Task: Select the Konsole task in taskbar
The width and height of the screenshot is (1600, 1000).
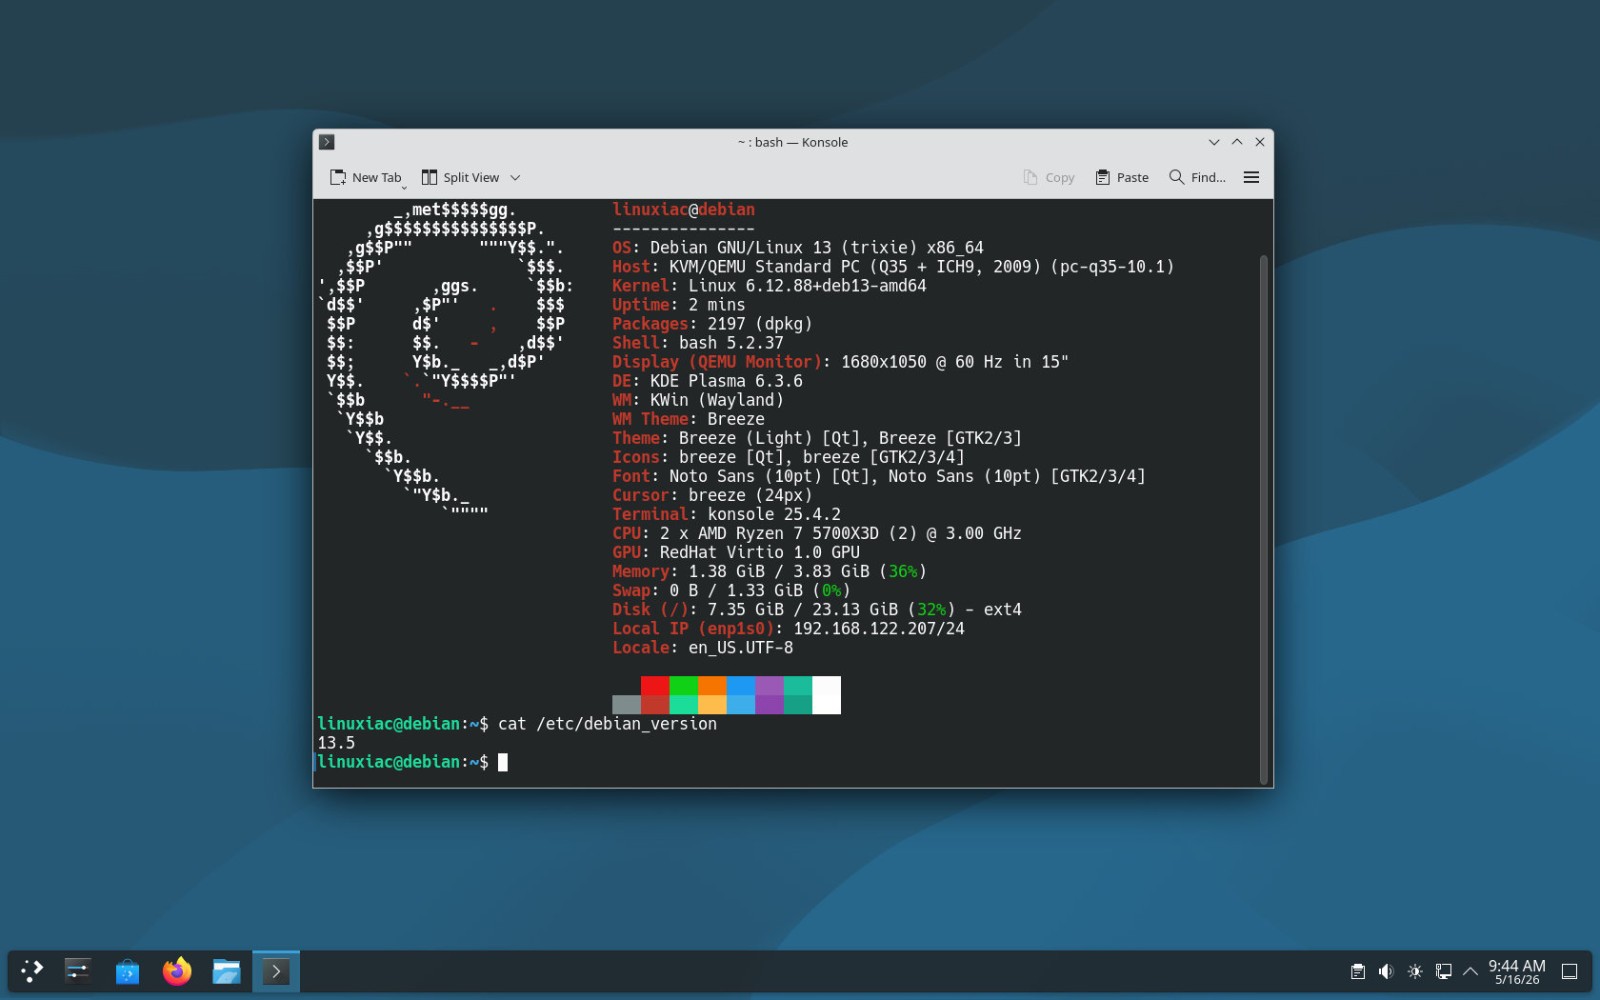Action: click(276, 971)
